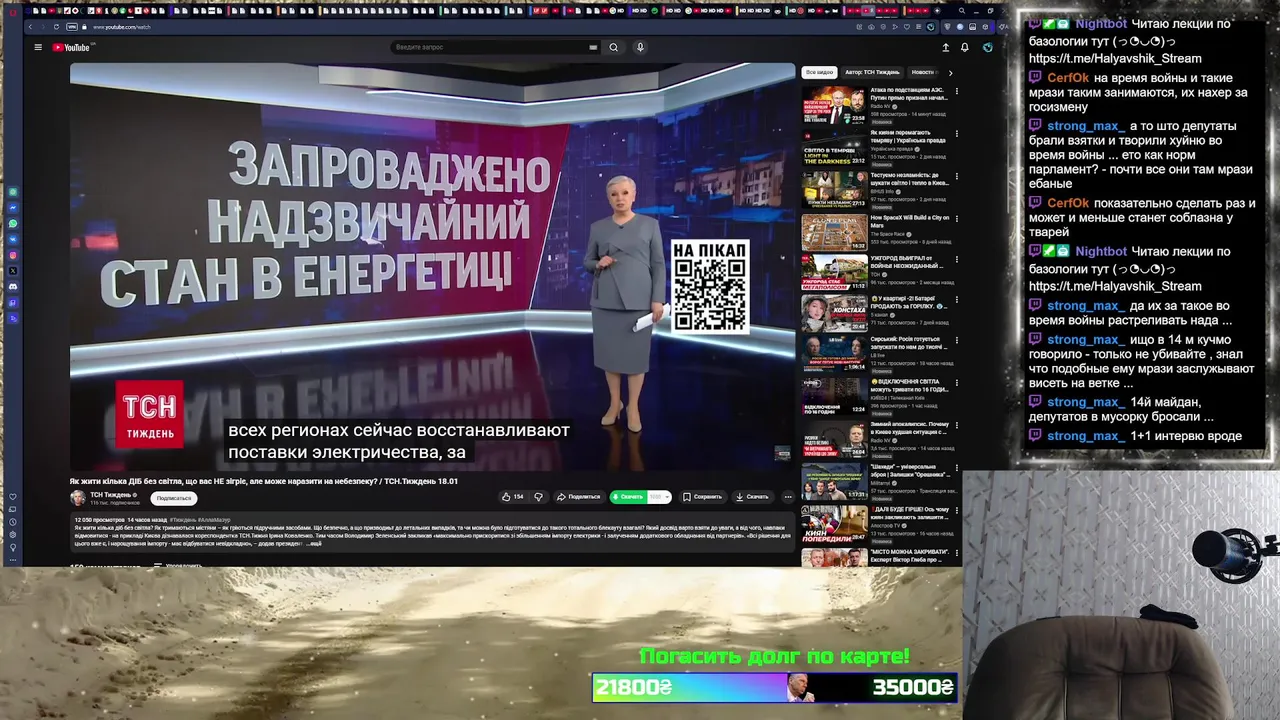1280x720 pixels.
Task: Click the Скачать button with download arrow
Action: coord(752,497)
